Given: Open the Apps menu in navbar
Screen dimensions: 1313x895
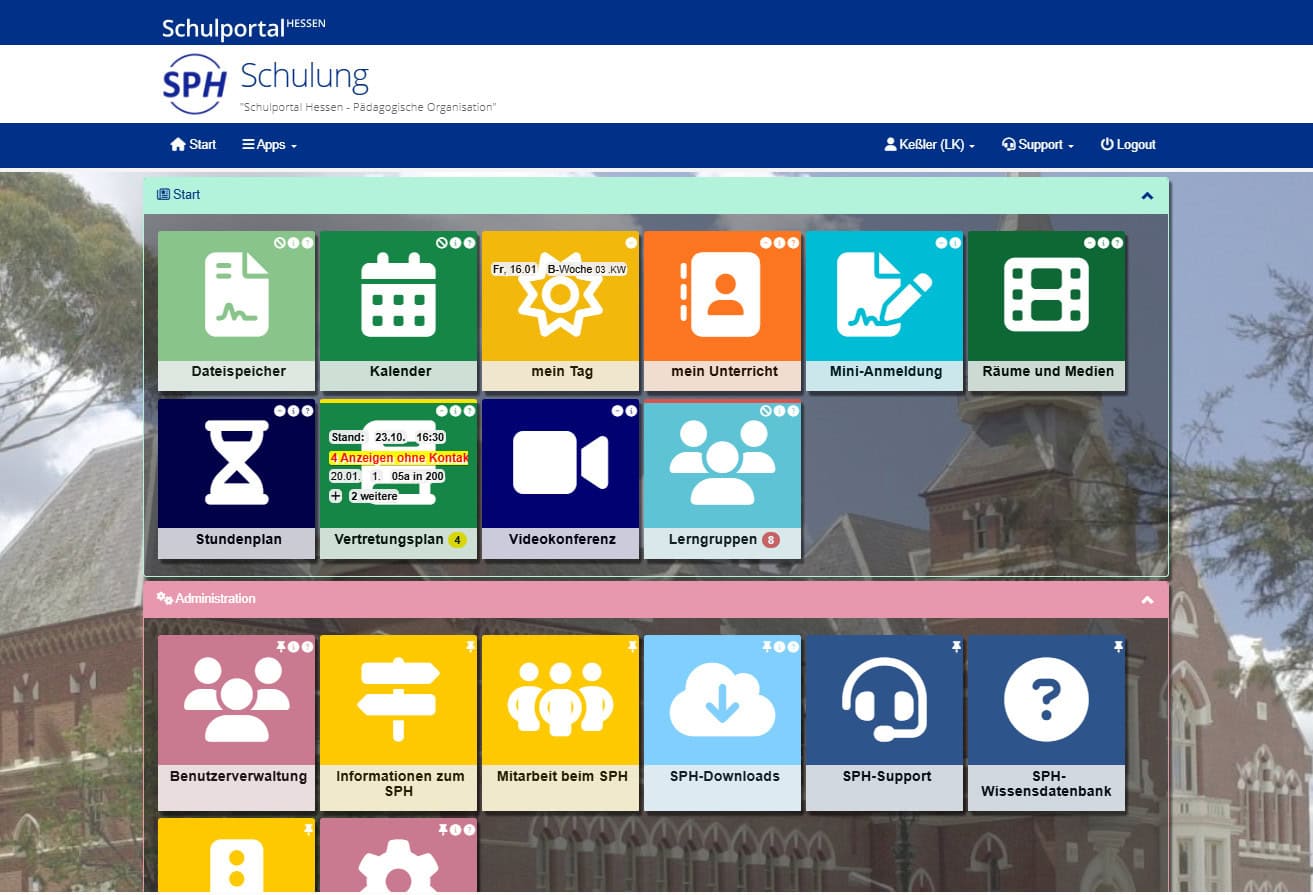Looking at the screenshot, I should [270, 145].
